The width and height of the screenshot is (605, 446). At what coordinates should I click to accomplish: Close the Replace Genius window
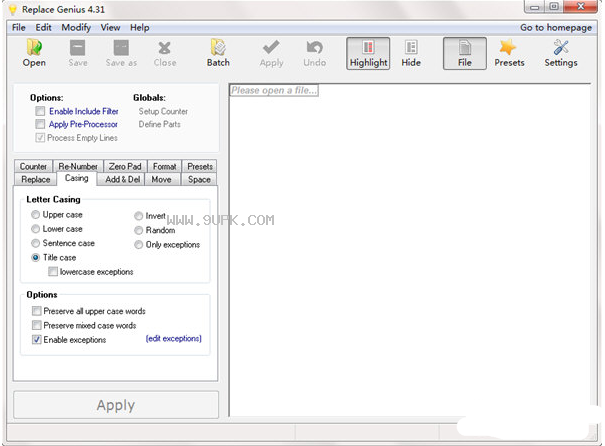pos(580,7)
